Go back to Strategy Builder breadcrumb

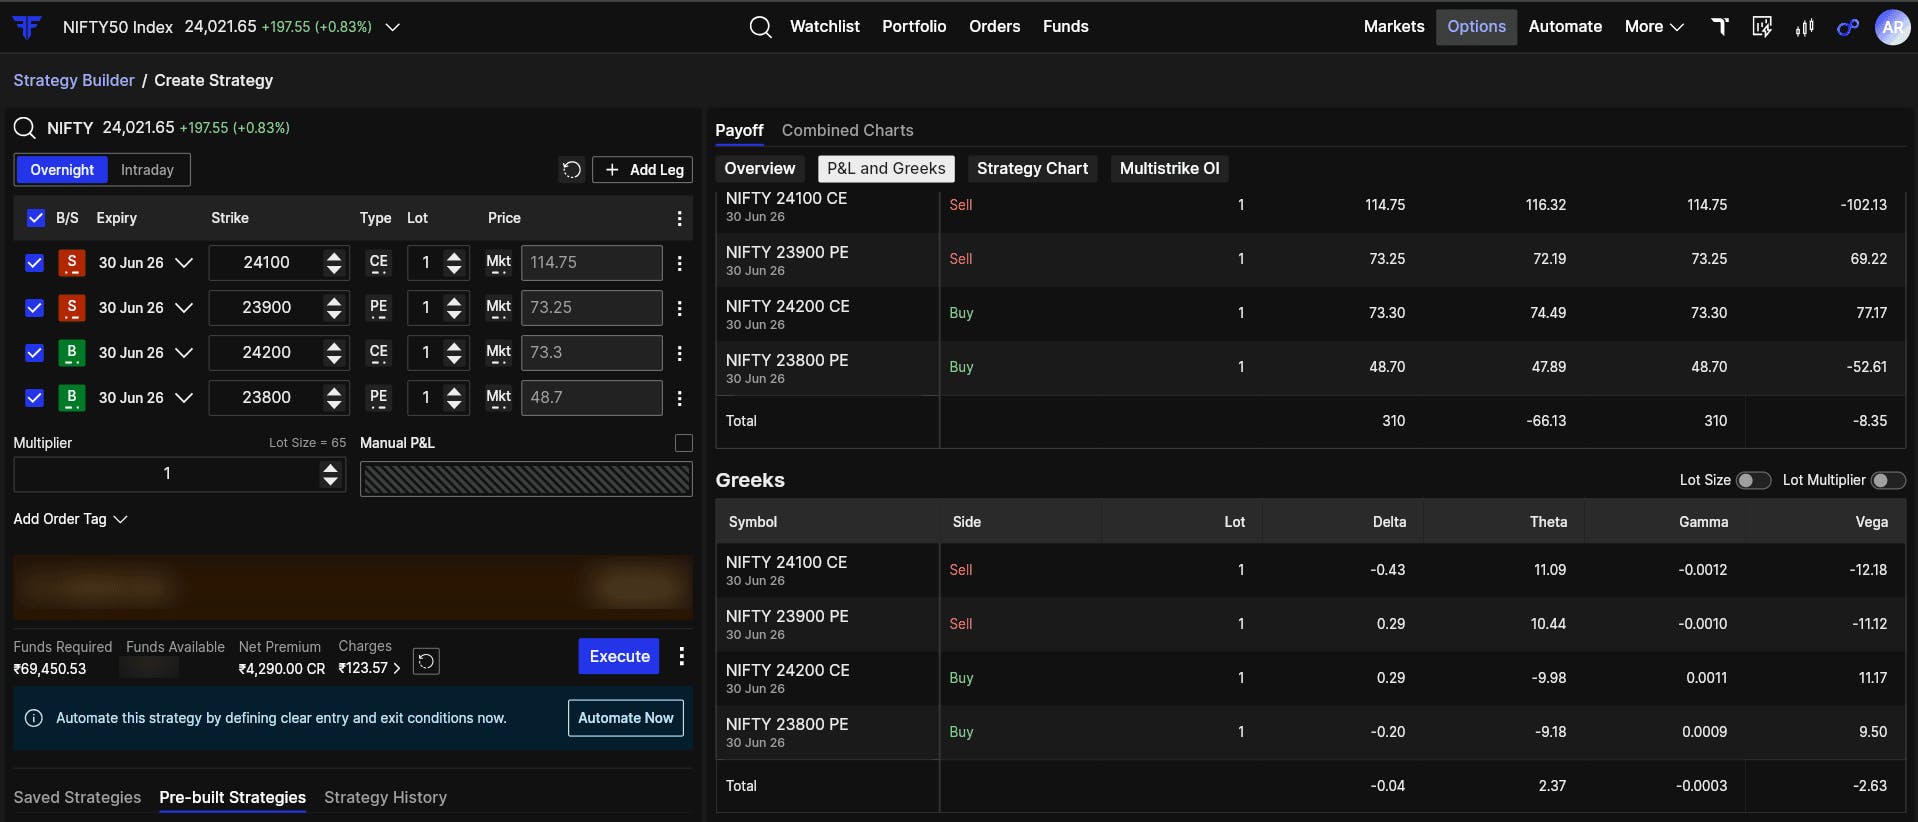pos(74,80)
